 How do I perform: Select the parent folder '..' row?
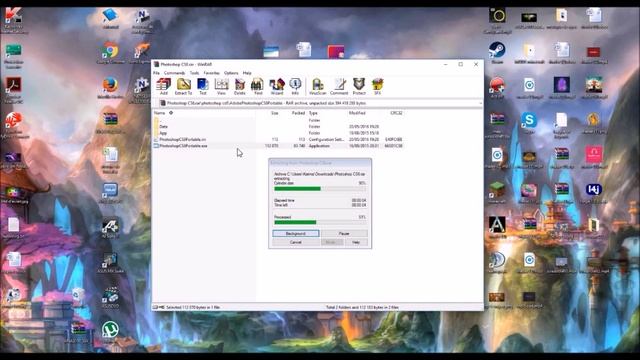click(x=278, y=121)
